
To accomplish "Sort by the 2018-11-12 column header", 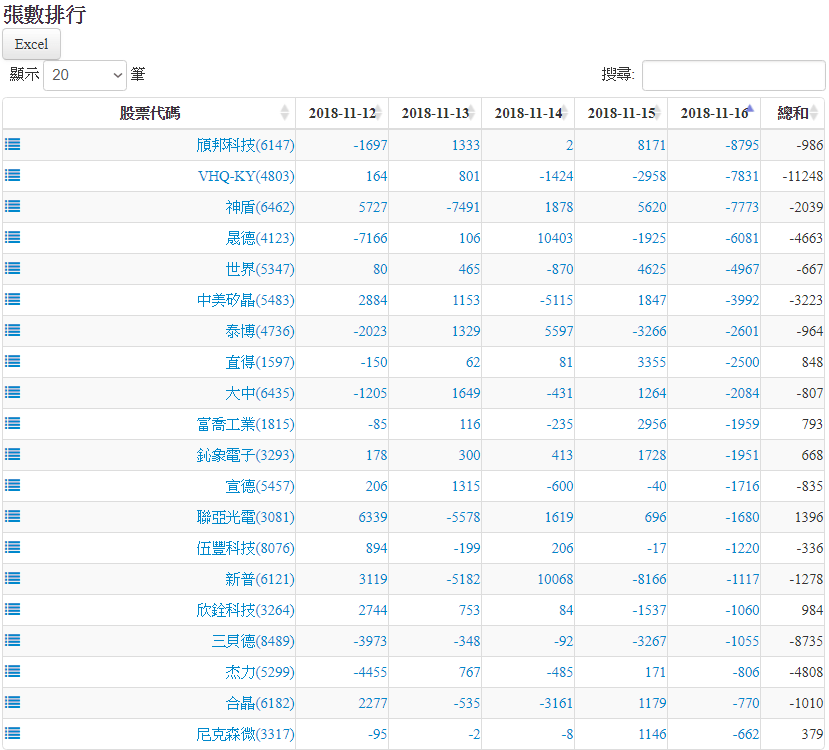I will coord(342,113).
